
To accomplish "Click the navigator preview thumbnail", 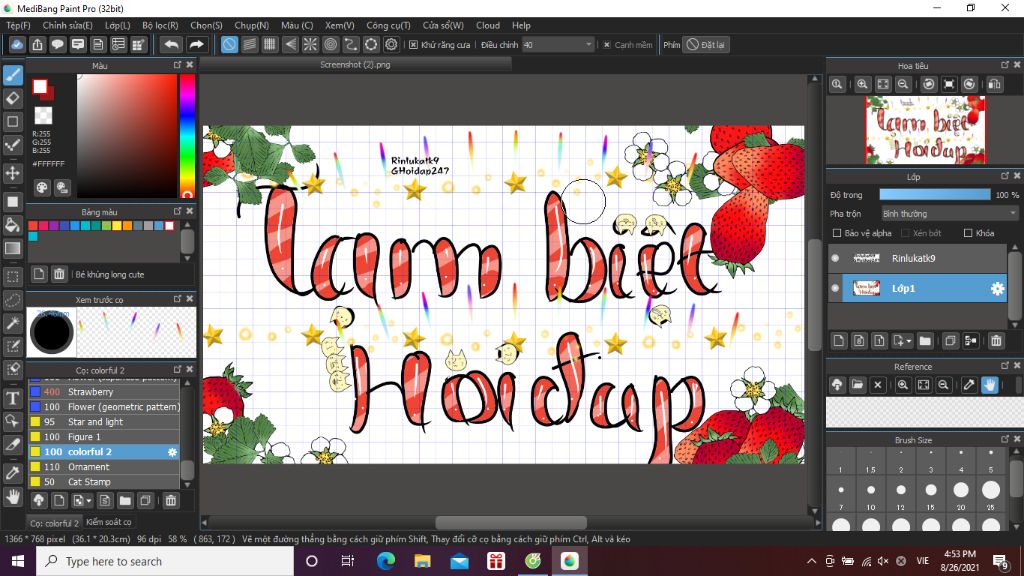I will pos(925,130).
